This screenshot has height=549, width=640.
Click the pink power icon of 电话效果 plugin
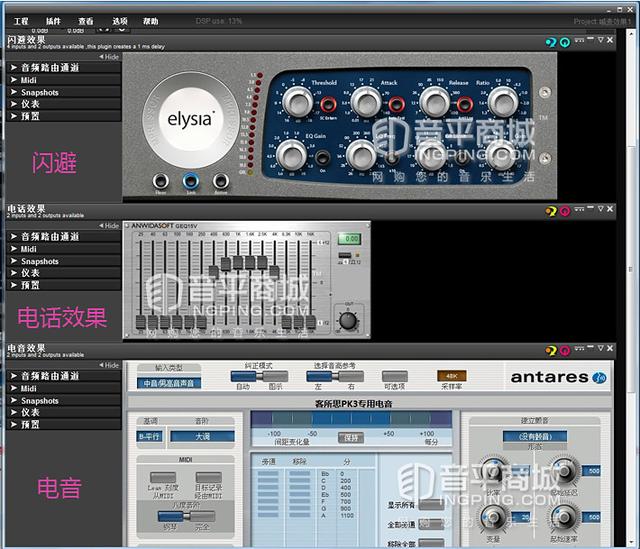point(565,211)
